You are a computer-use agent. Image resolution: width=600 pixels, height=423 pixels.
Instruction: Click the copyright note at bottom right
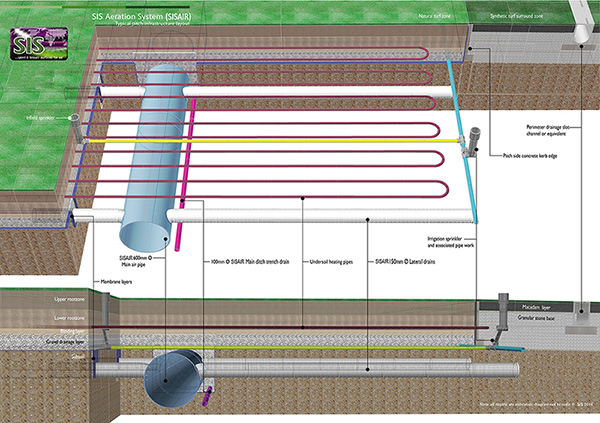click(534, 404)
